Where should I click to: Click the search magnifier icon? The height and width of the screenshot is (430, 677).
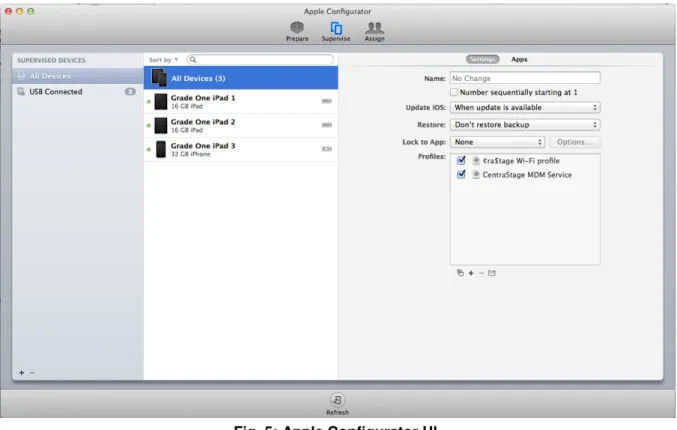[x=193, y=60]
